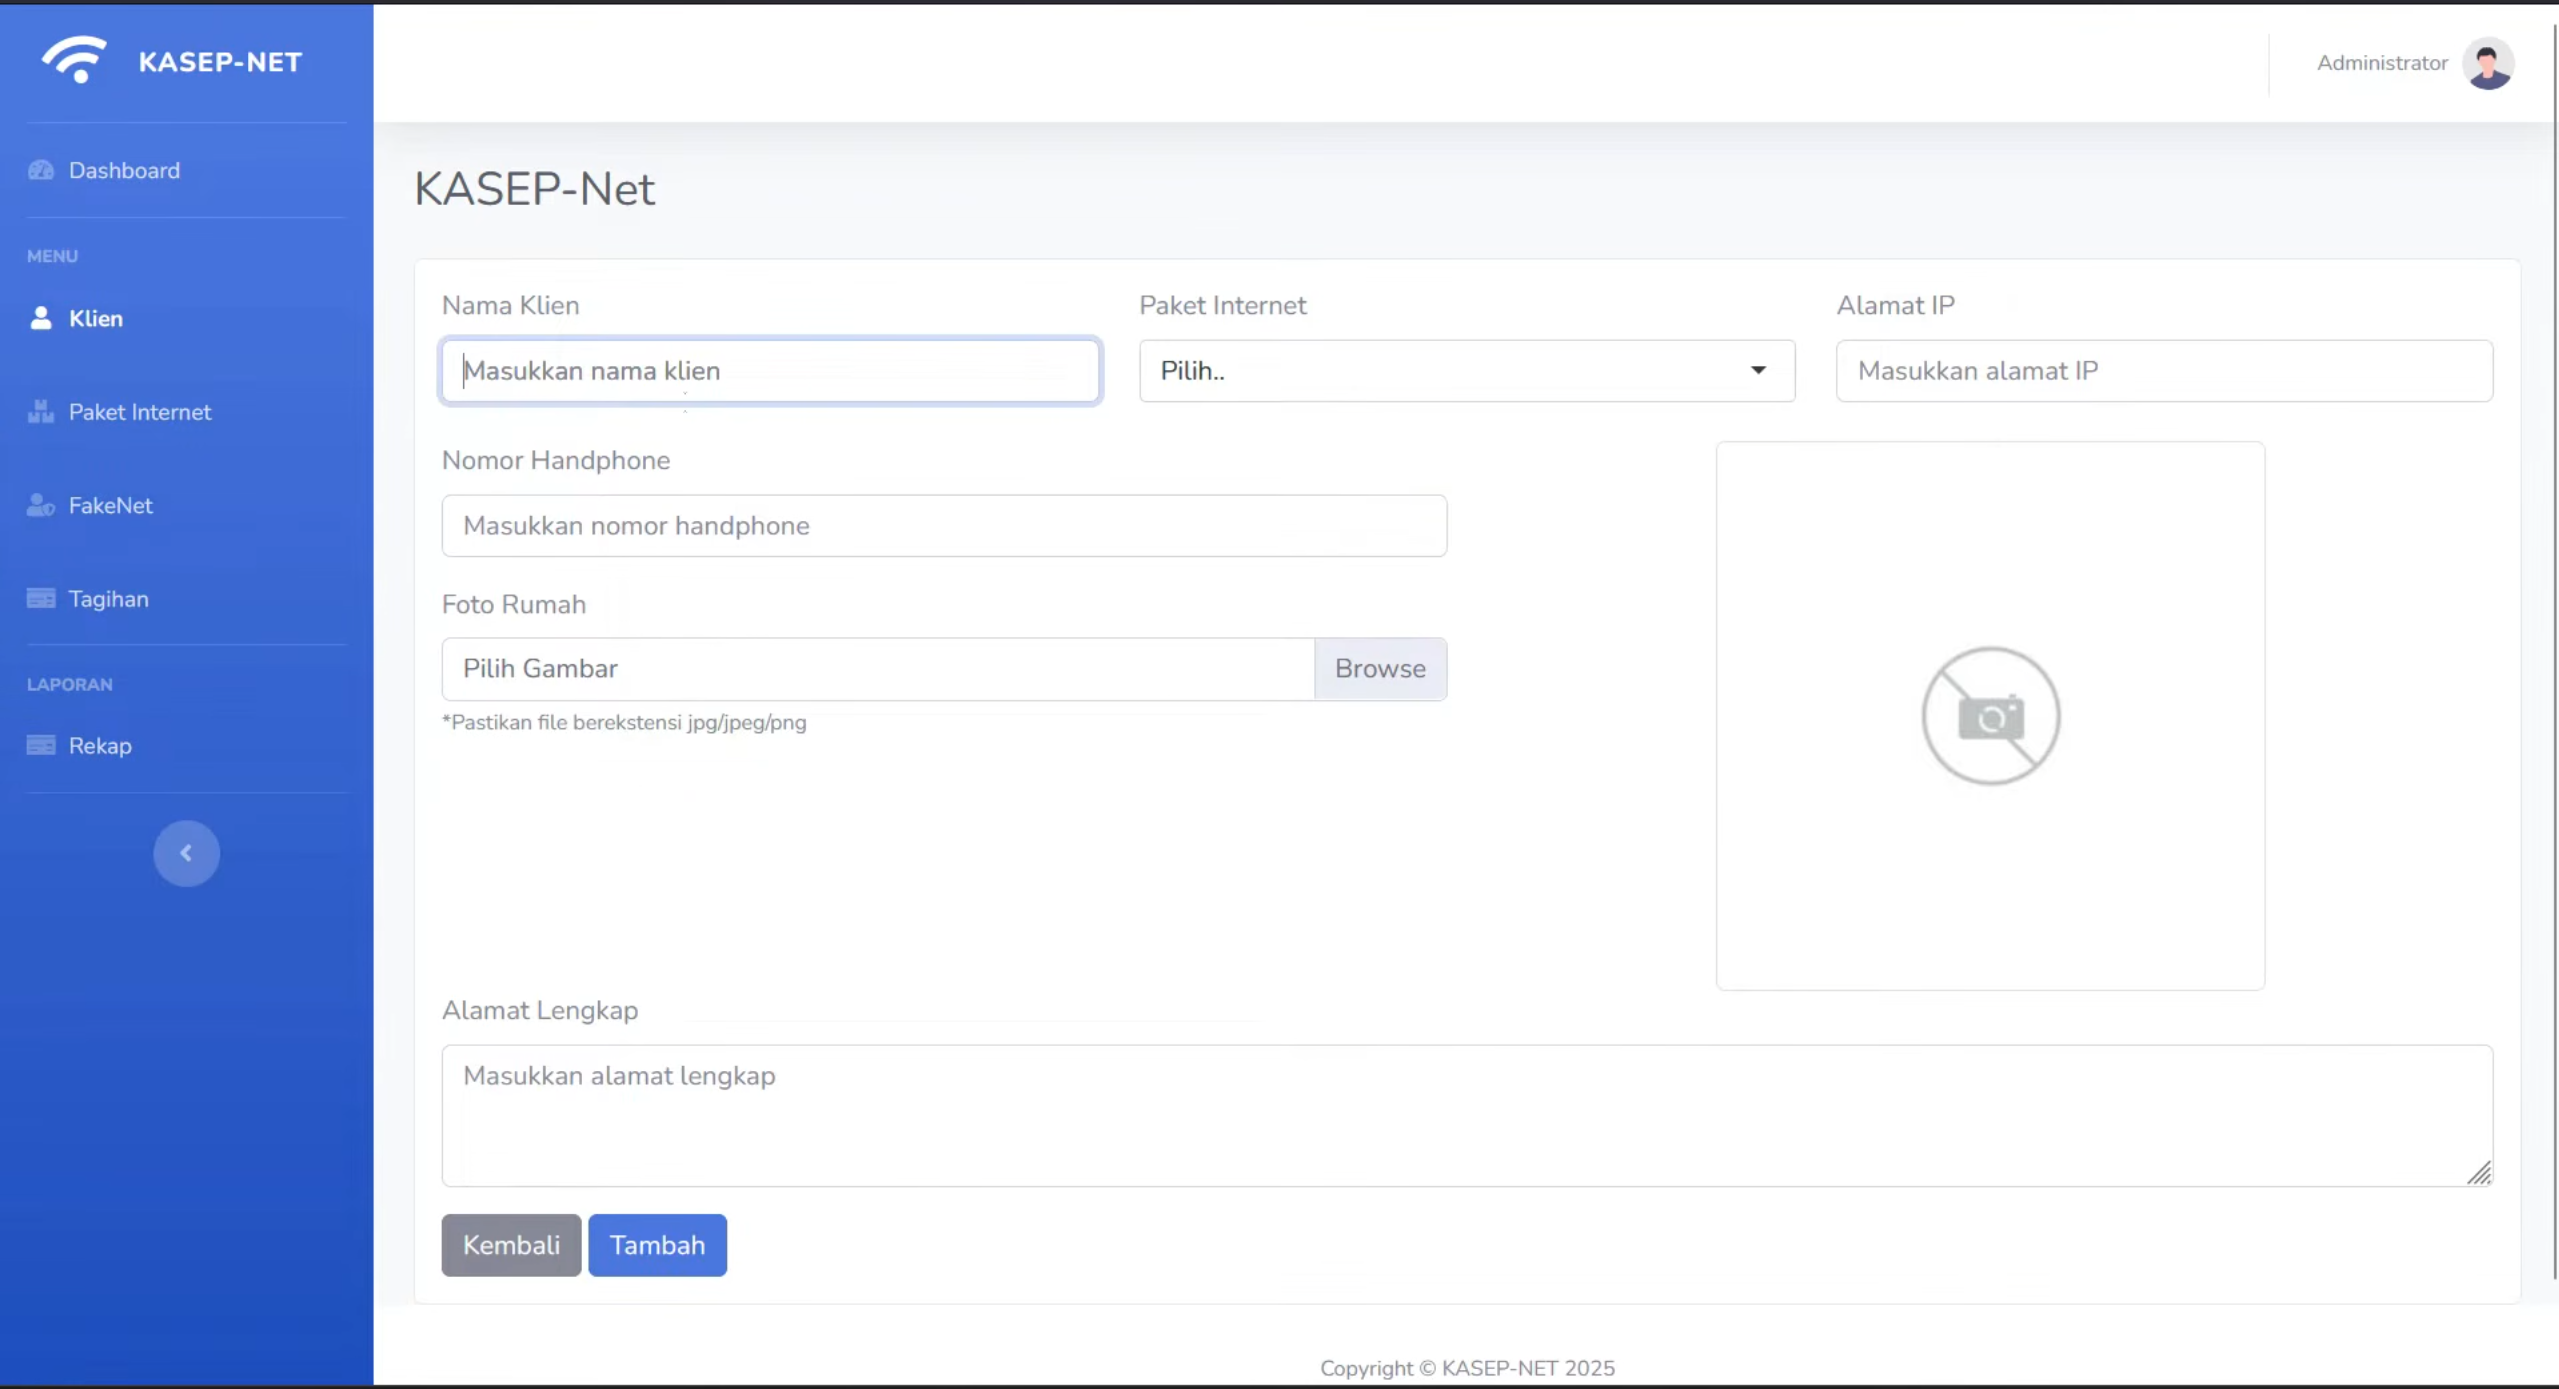Click the Administrator avatar picture
Screen dimensions: 2559x1389
(2488, 63)
